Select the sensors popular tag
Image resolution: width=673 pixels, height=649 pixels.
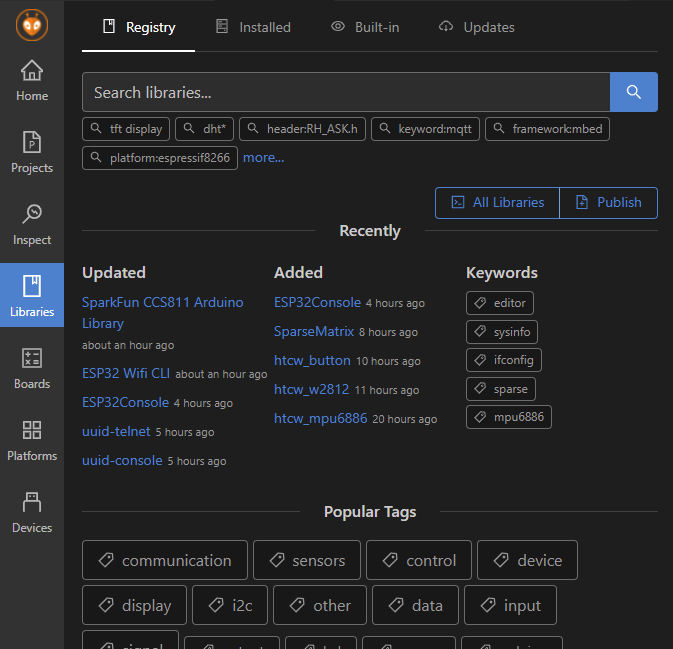pyautogui.click(x=306, y=560)
